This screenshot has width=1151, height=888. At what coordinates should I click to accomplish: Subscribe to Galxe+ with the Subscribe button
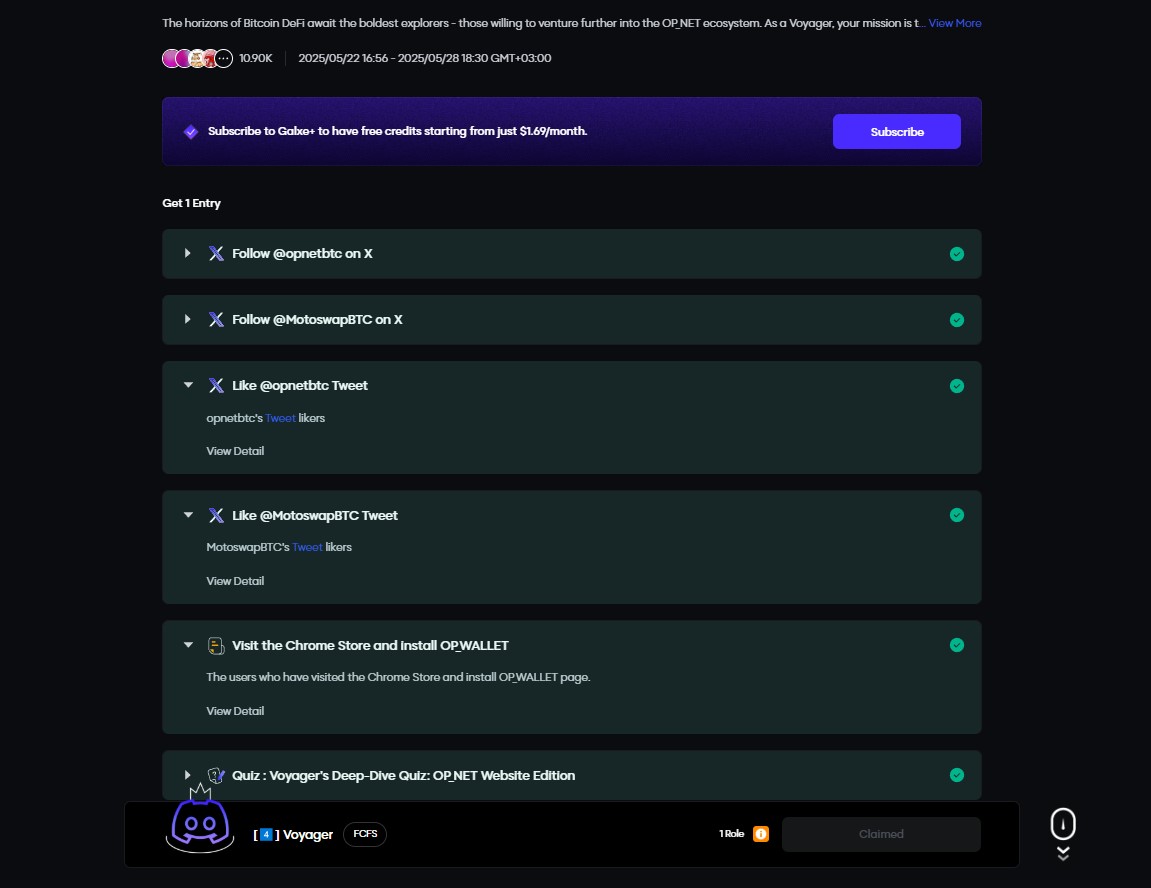tap(896, 132)
